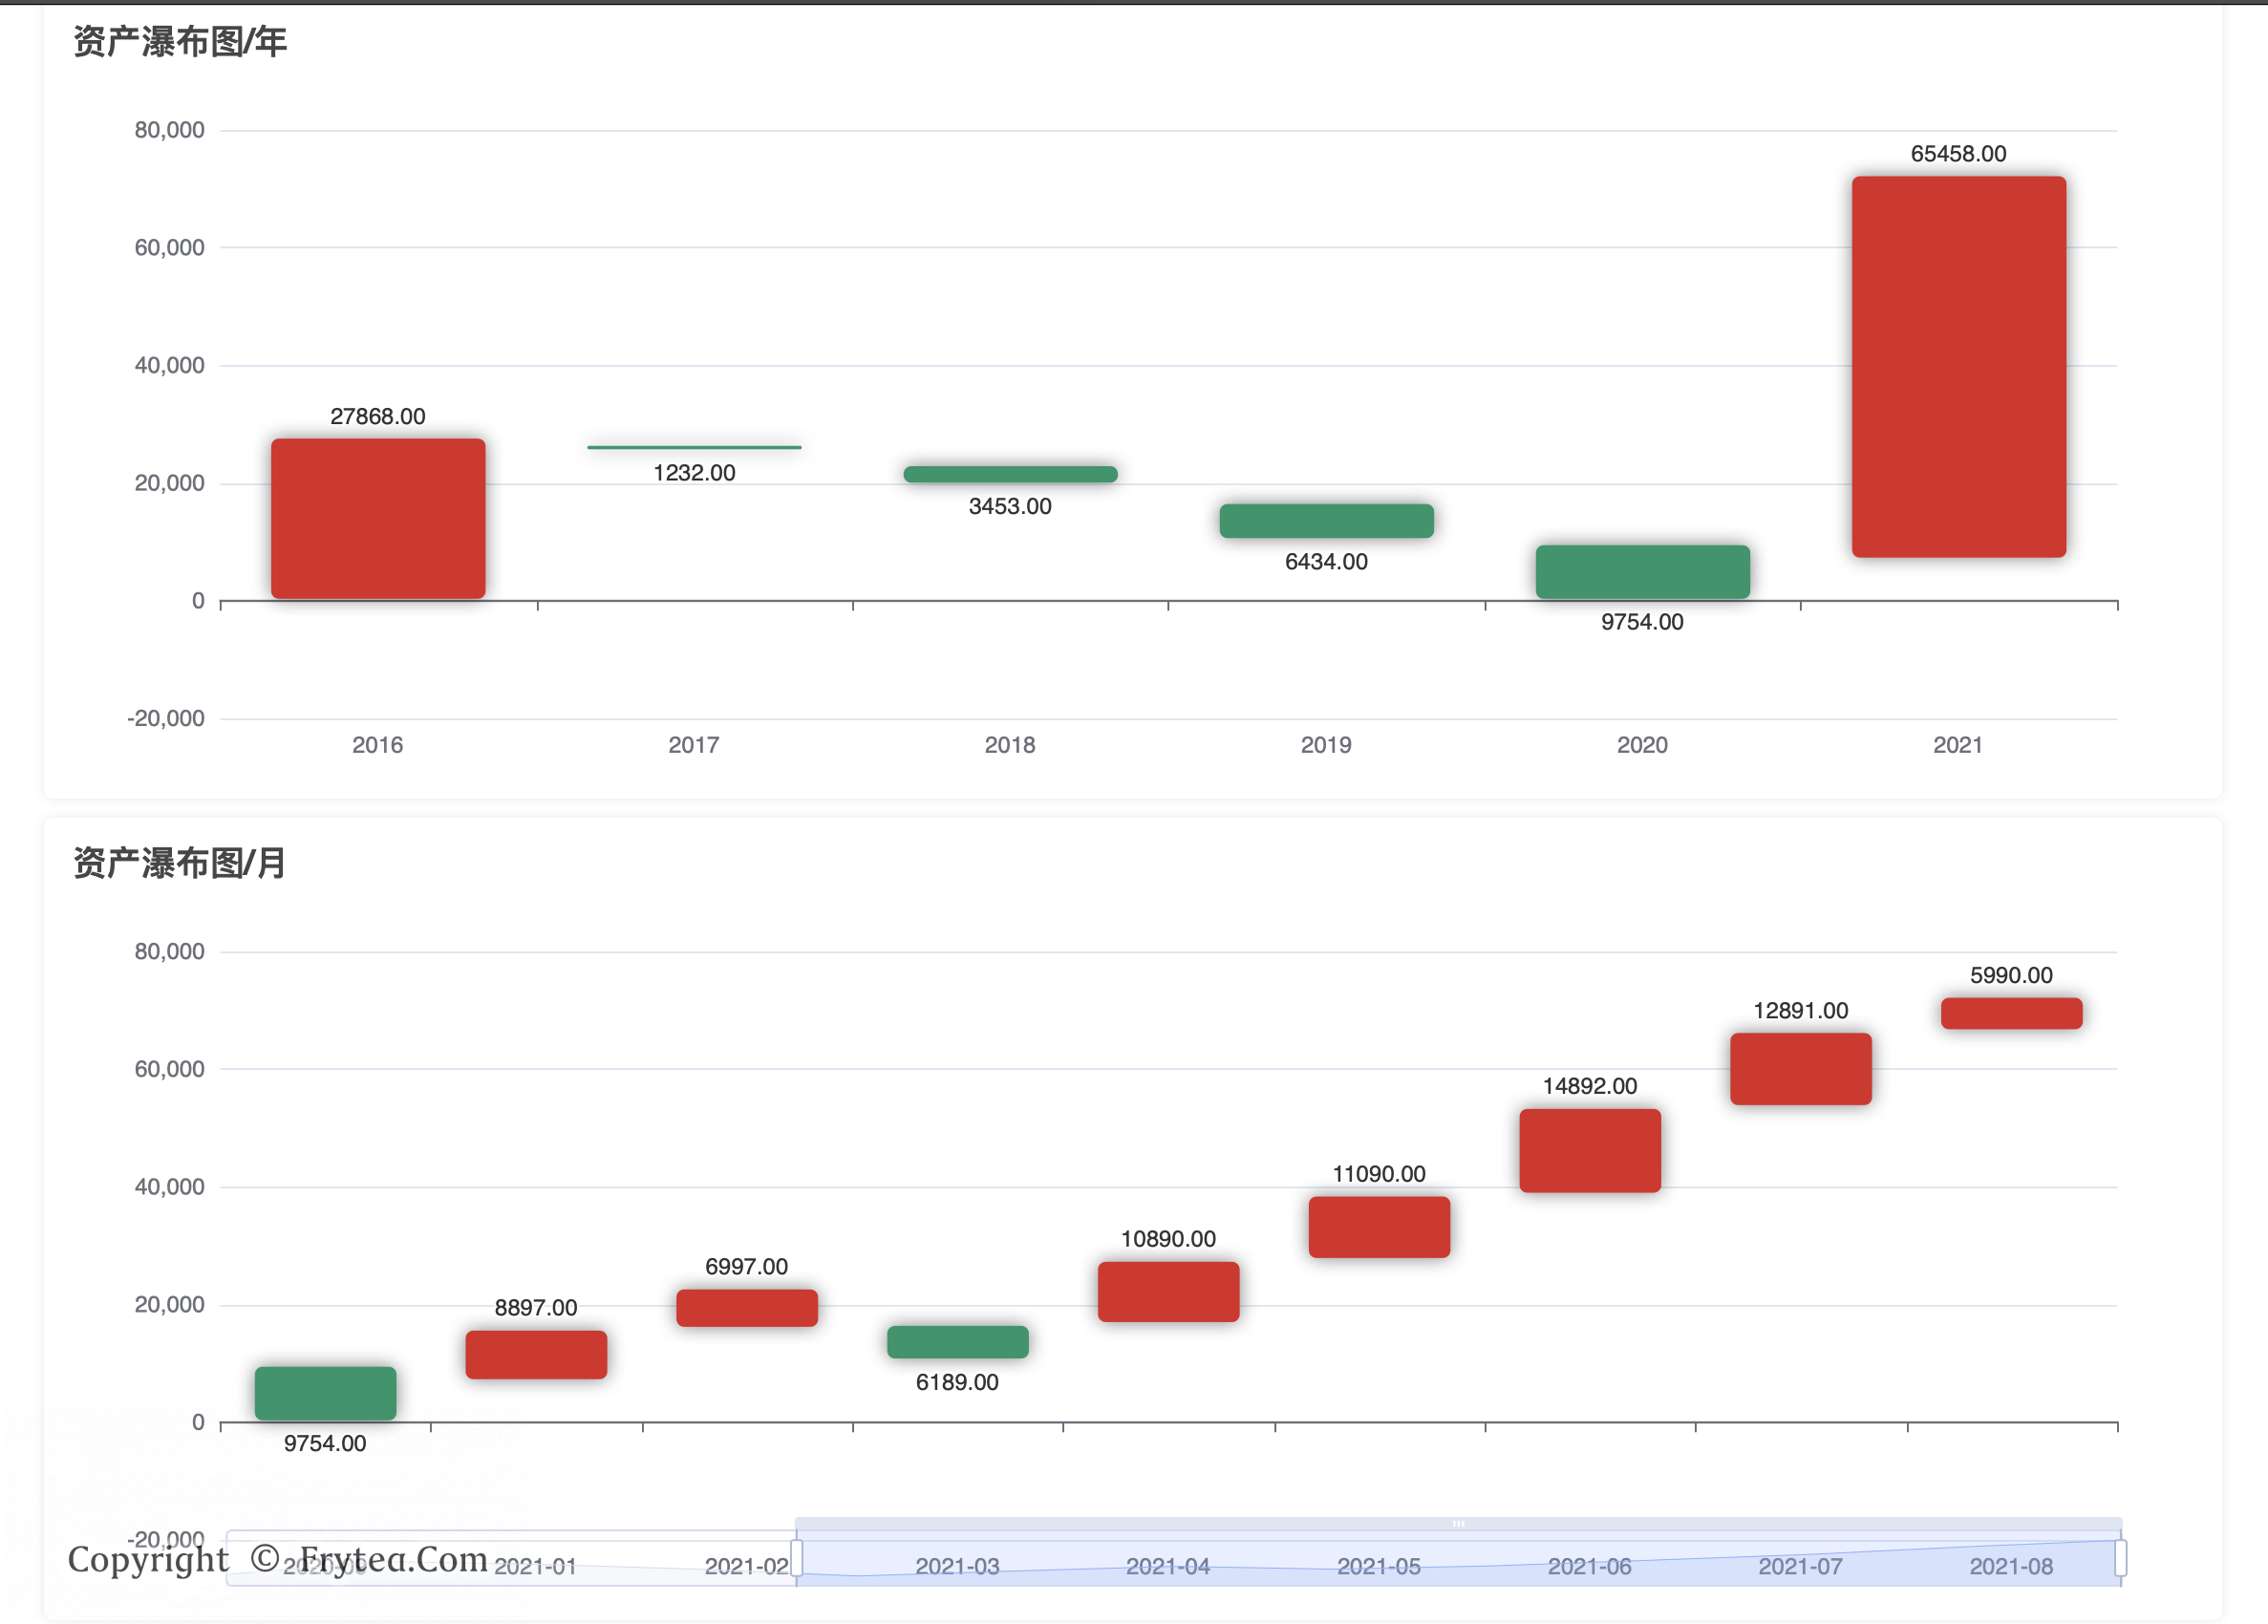2268x1624 pixels.
Task: Click the thin green 2017 bar
Action: (x=694, y=447)
